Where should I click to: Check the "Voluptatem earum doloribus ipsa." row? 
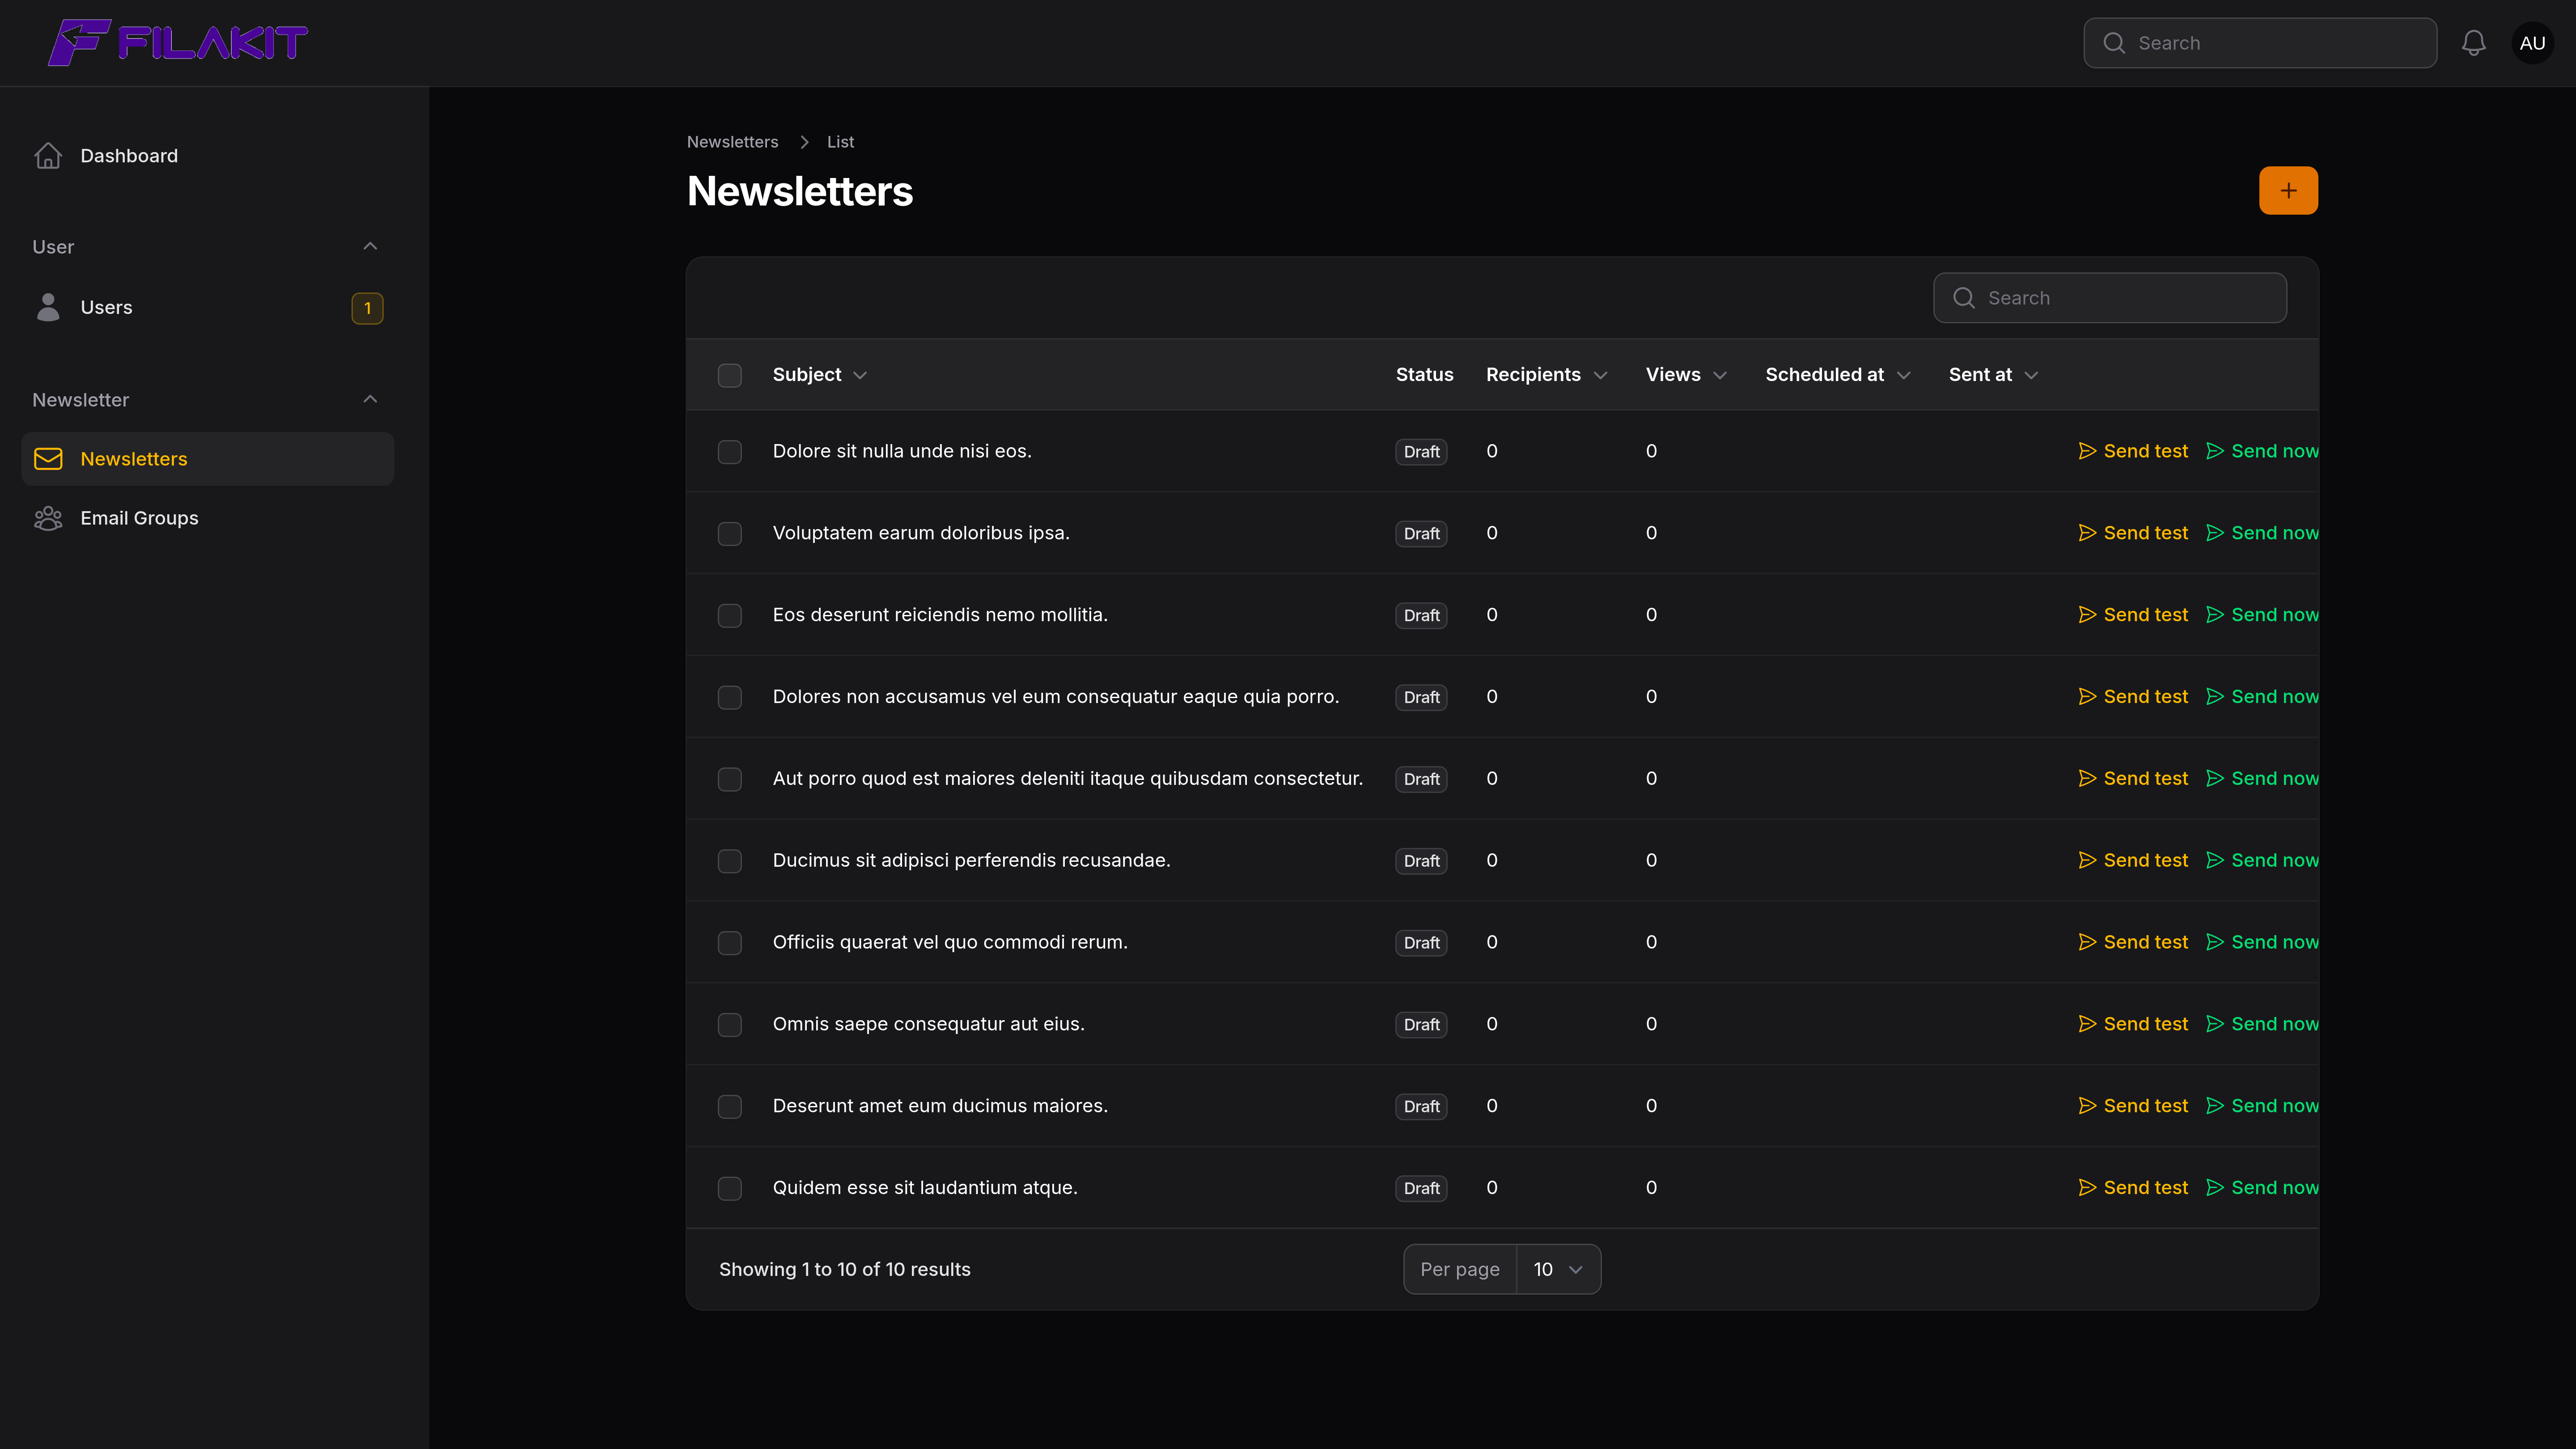[730, 534]
